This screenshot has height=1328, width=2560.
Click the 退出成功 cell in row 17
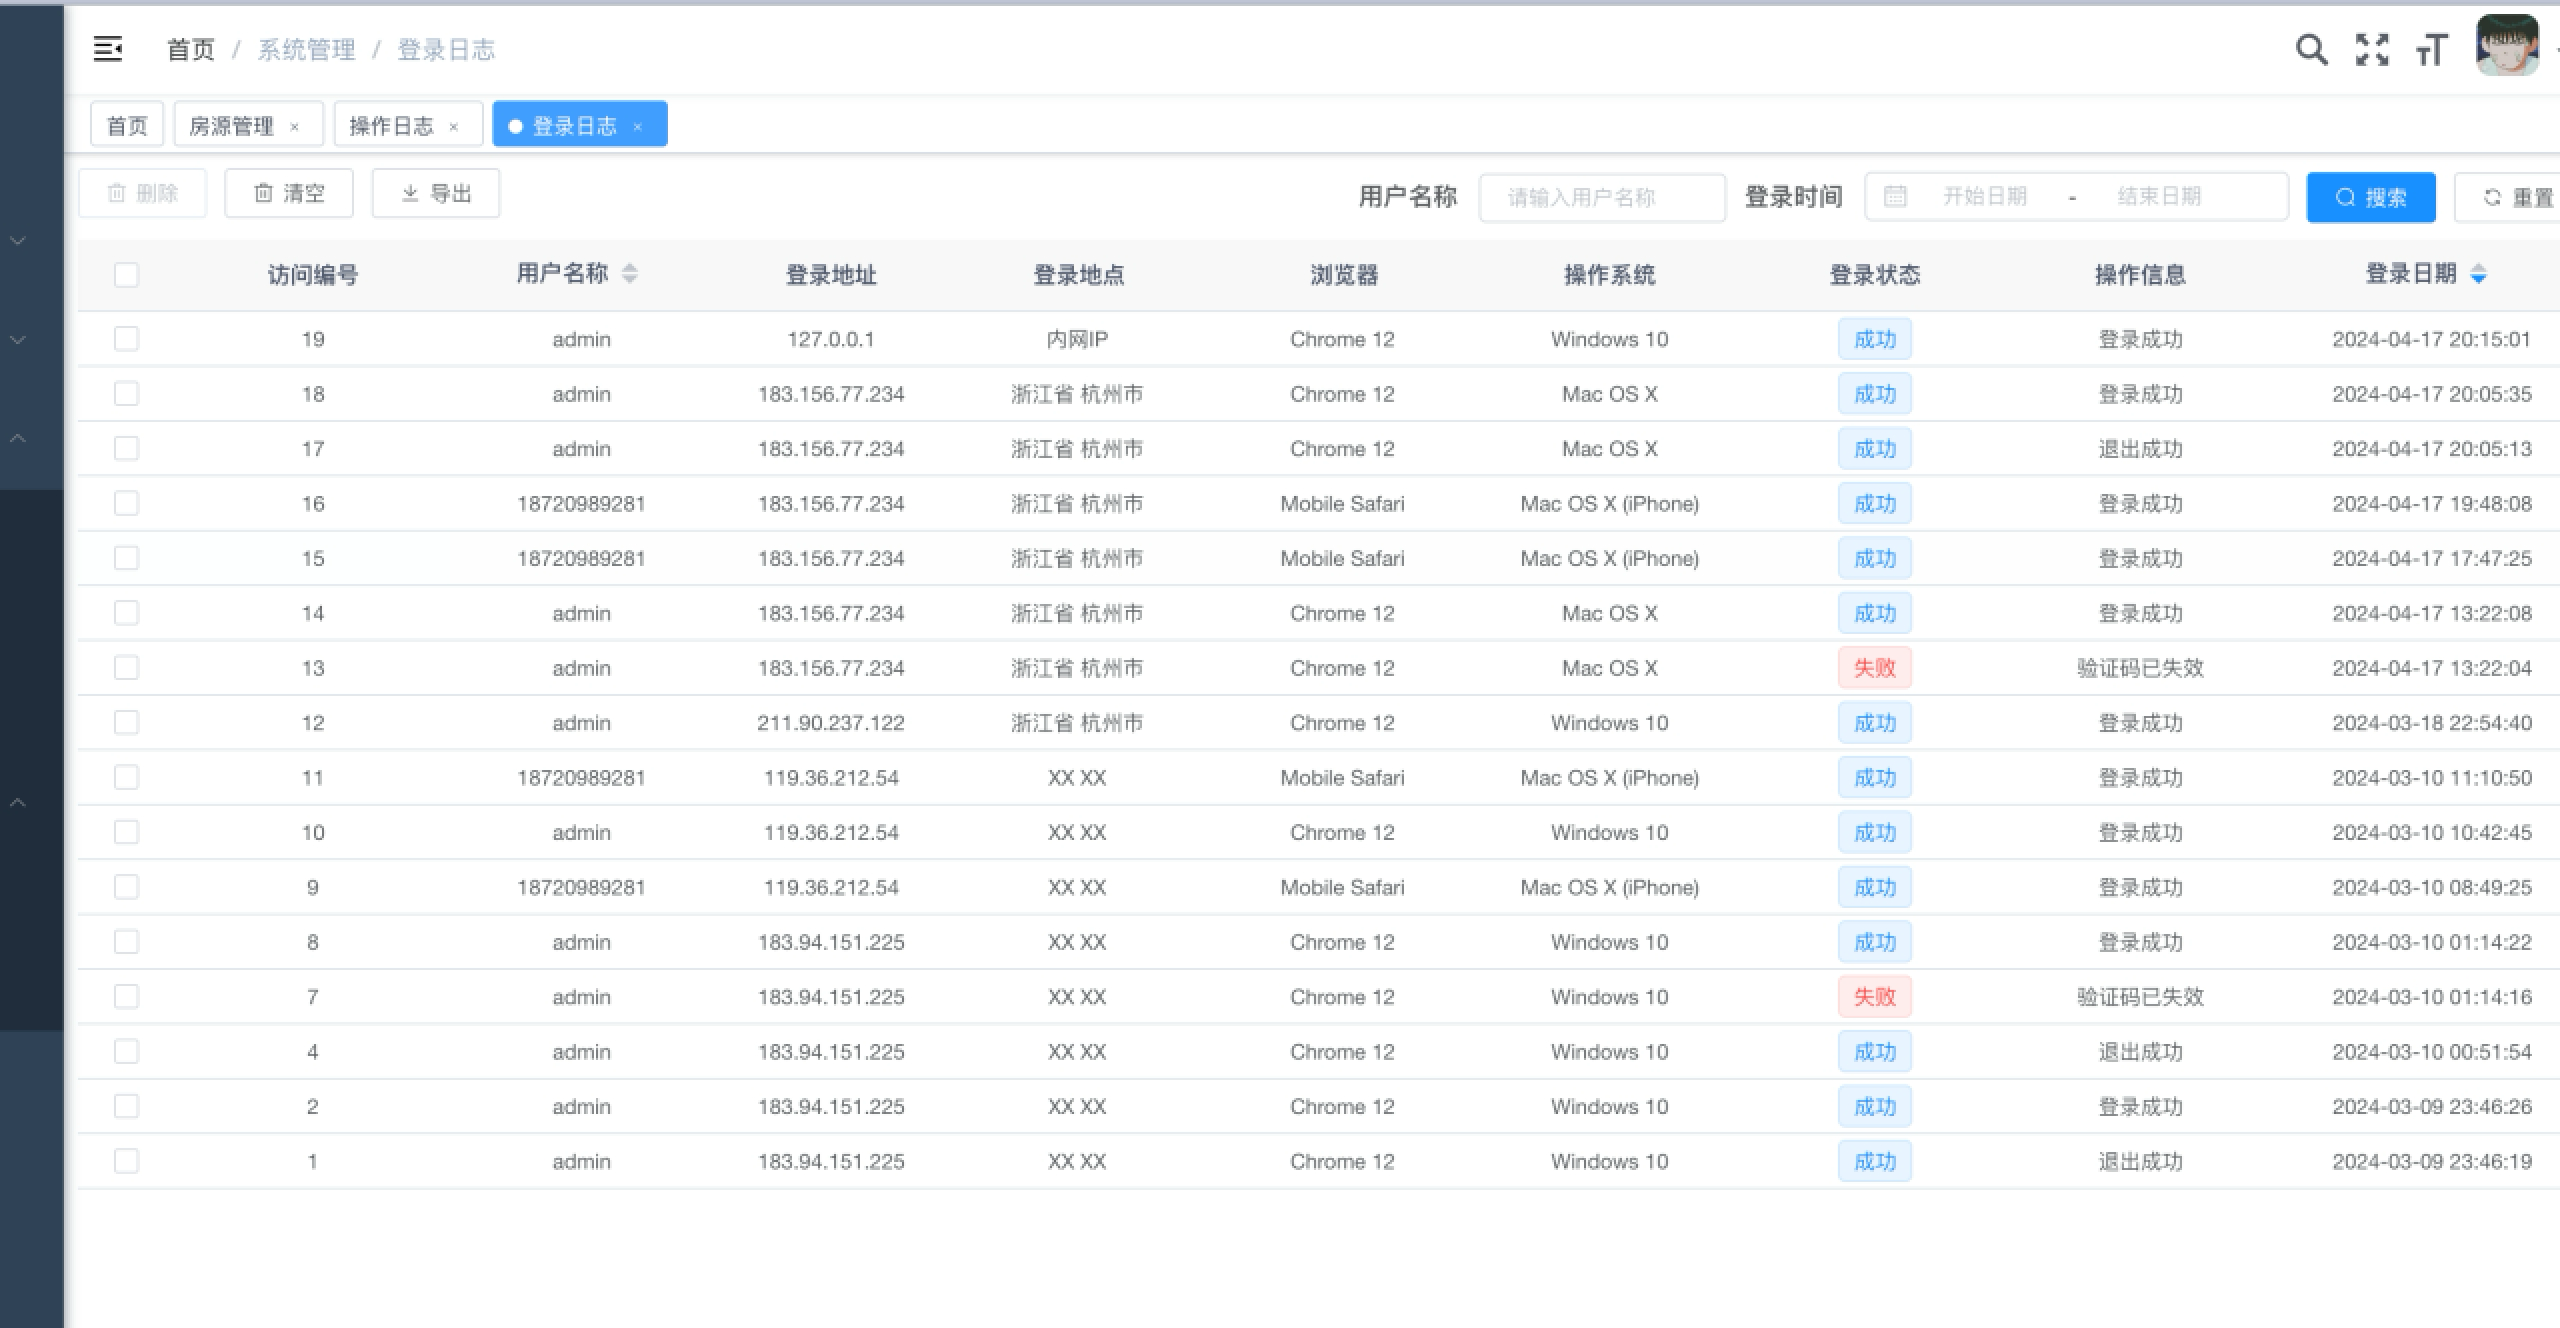click(x=2140, y=448)
